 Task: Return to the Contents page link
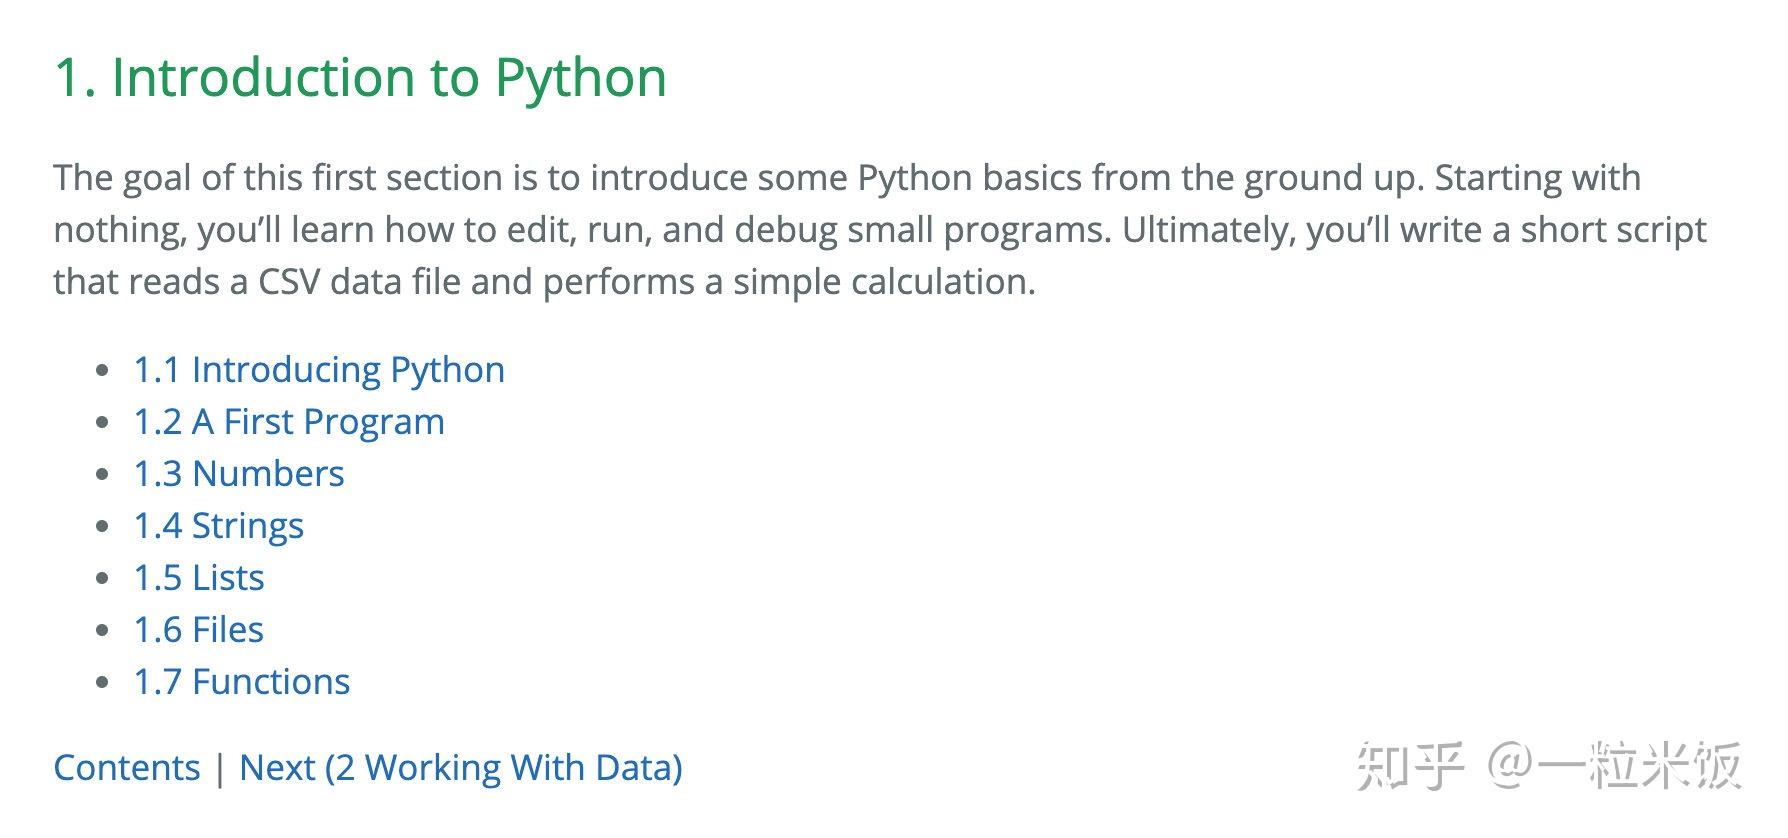(127, 768)
